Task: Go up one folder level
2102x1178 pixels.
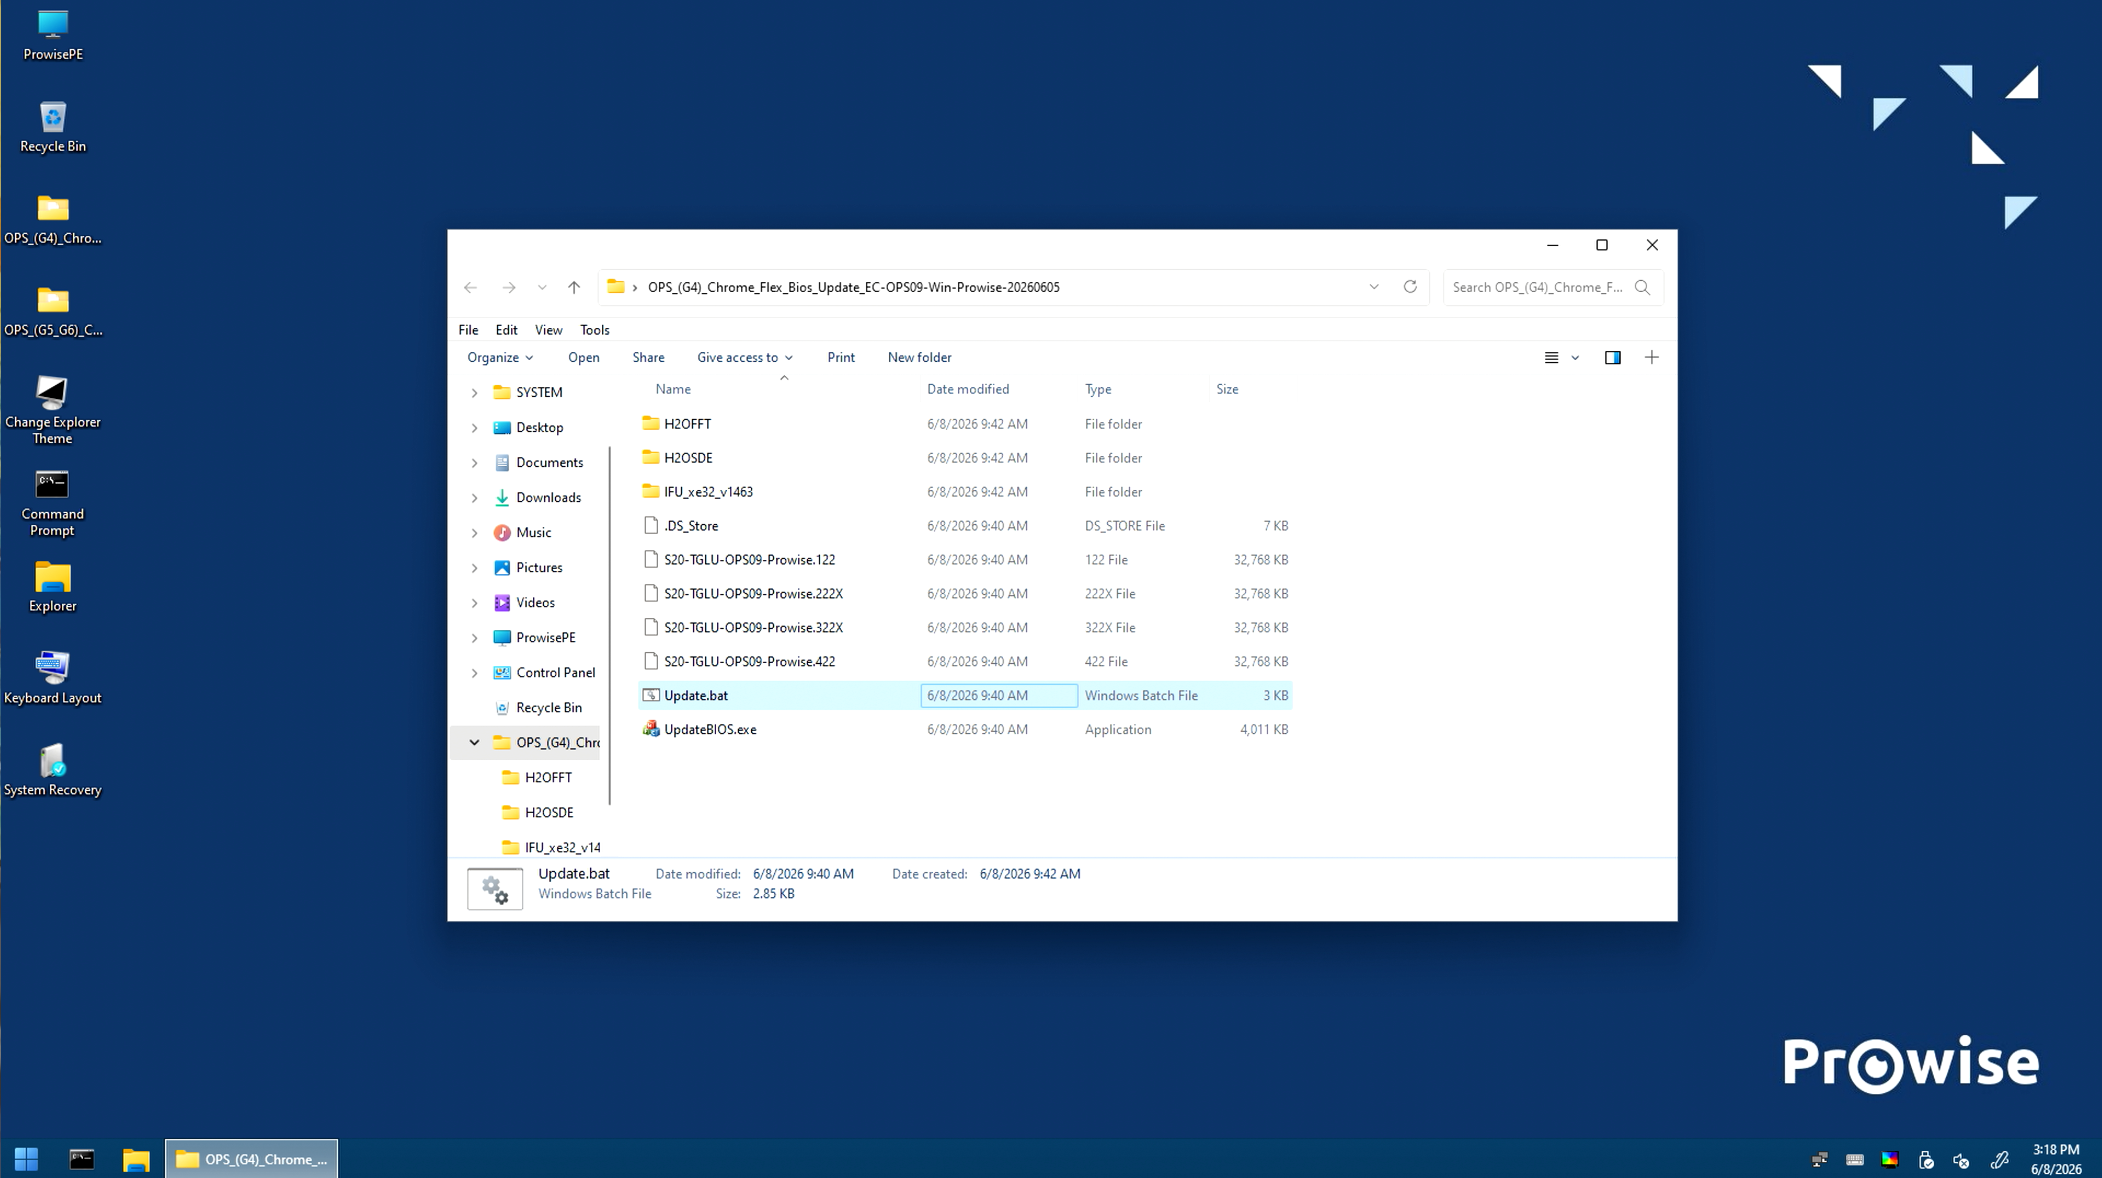Action: [x=574, y=287]
